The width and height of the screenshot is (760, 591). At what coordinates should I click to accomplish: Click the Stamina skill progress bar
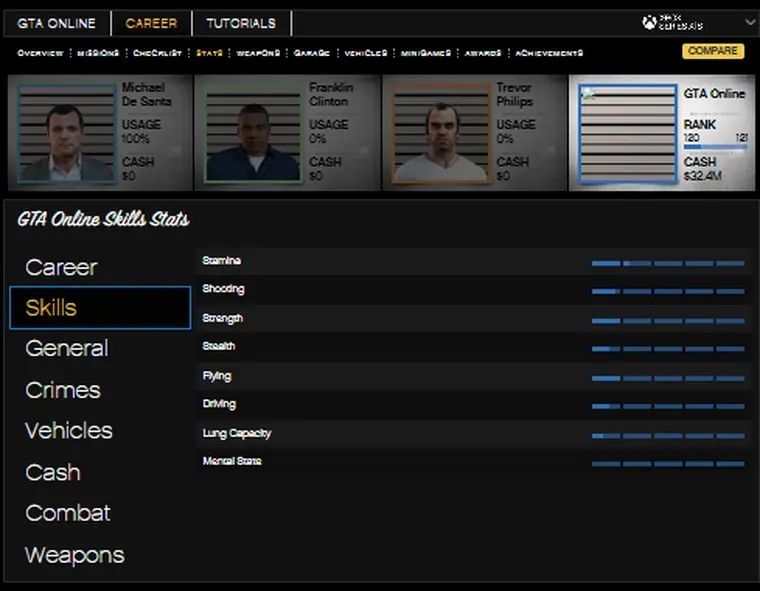(x=667, y=263)
